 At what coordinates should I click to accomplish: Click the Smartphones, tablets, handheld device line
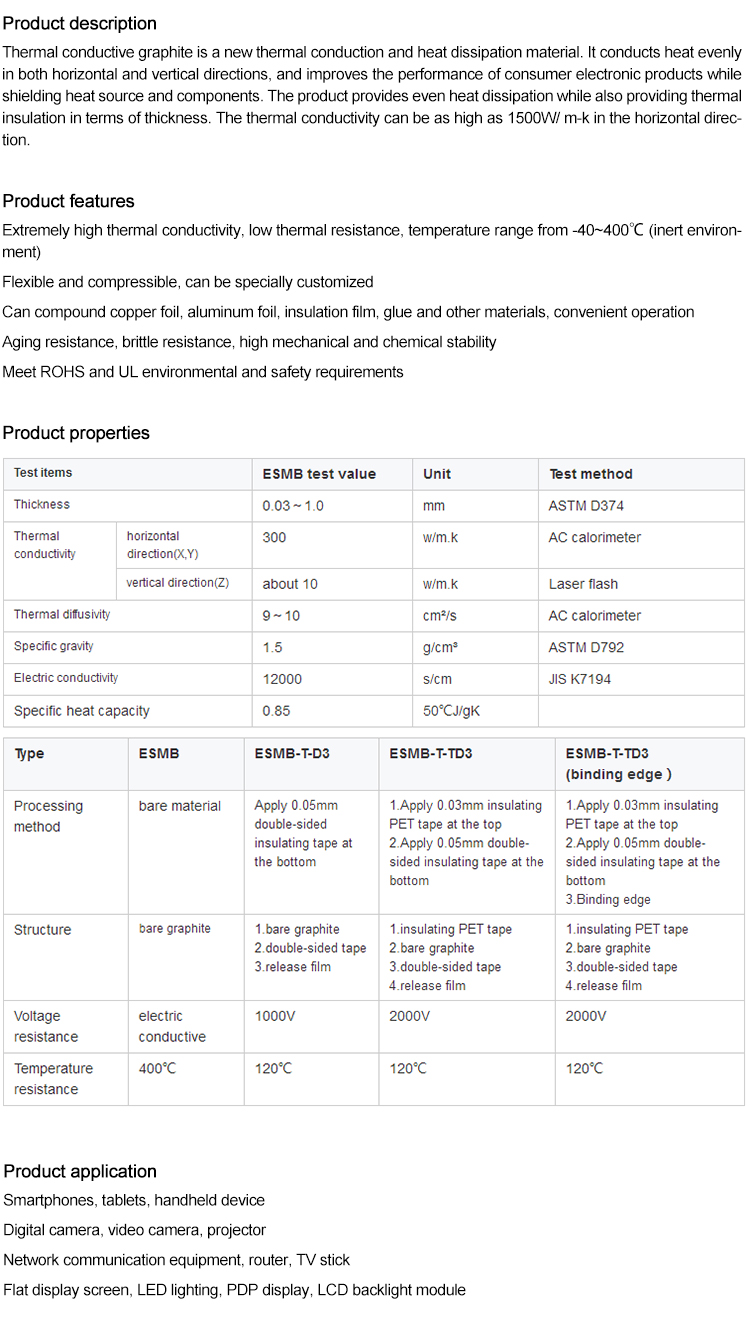pyautogui.click(x=134, y=1200)
